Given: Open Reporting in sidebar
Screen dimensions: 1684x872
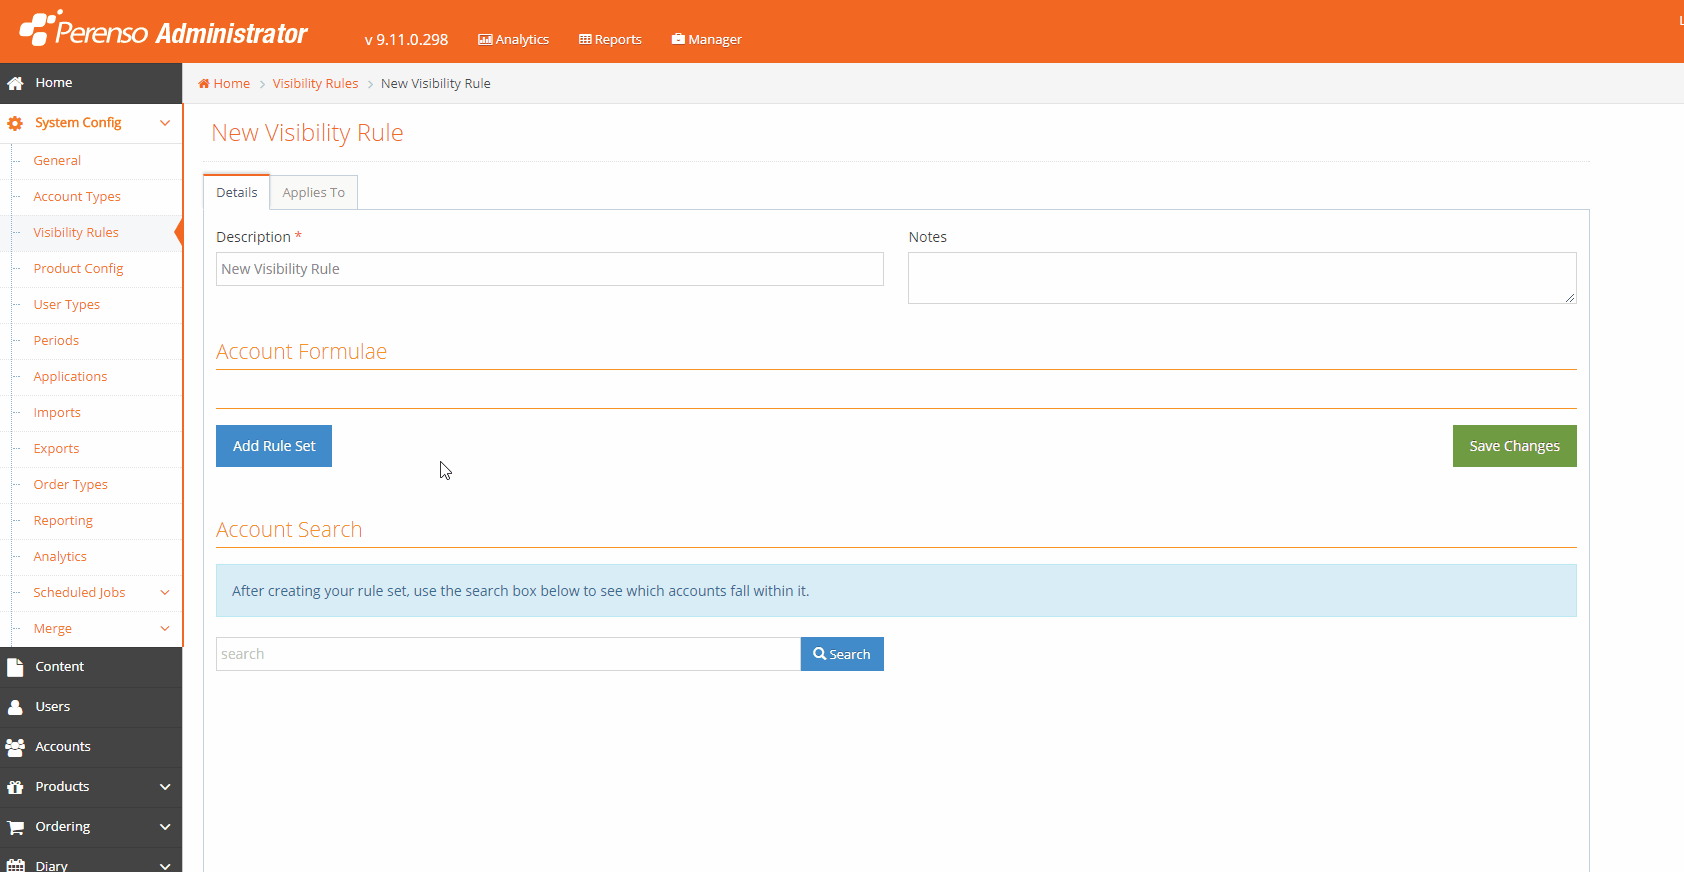Looking at the screenshot, I should tap(63, 521).
